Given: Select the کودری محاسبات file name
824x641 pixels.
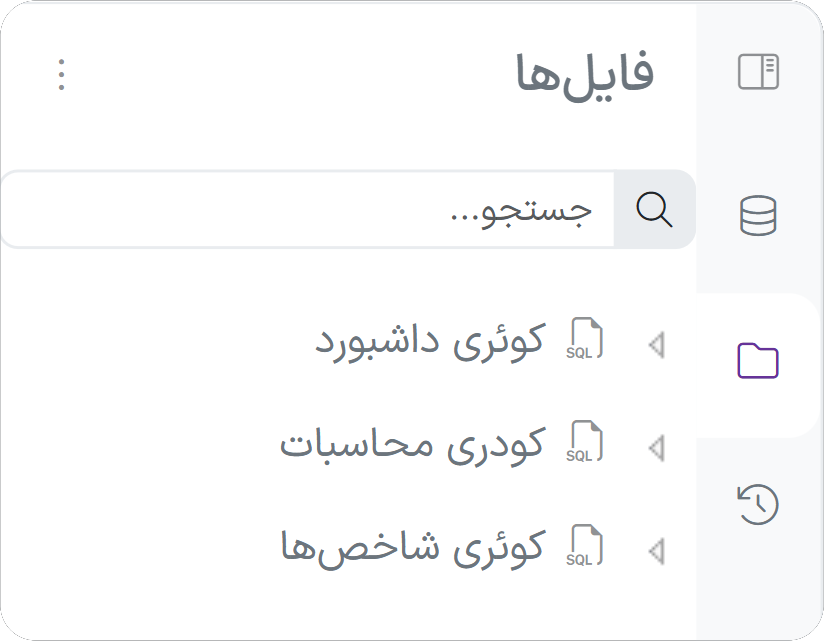Looking at the screenshot, I should 412,445.
